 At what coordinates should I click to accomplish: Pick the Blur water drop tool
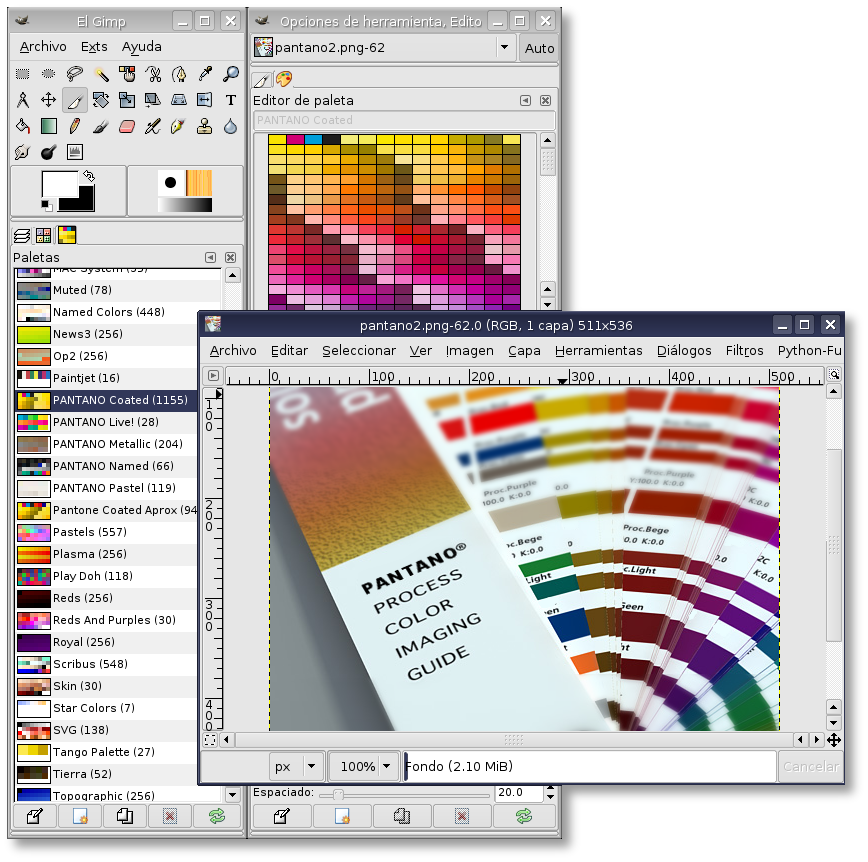coord(231,126)
